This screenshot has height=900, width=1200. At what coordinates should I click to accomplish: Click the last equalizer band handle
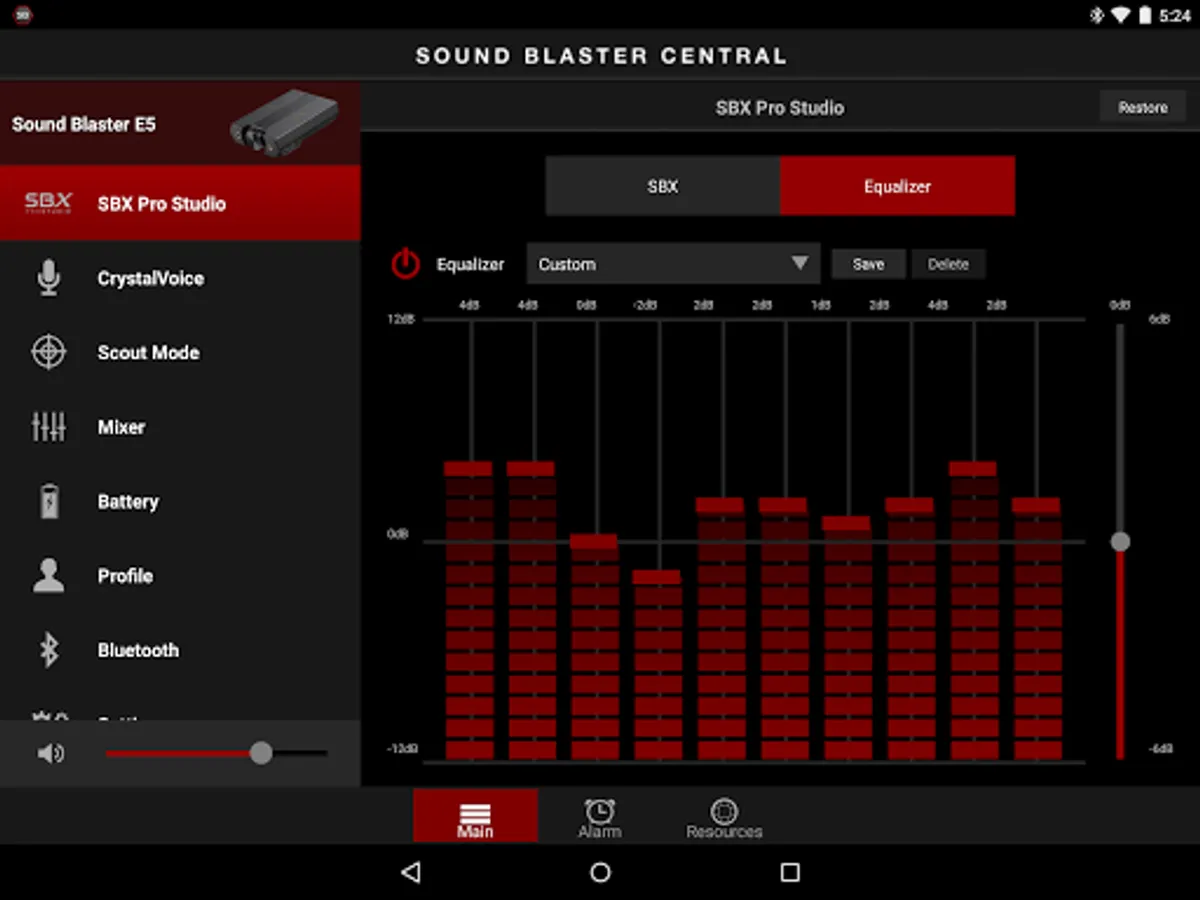(x=1036, y=505)
